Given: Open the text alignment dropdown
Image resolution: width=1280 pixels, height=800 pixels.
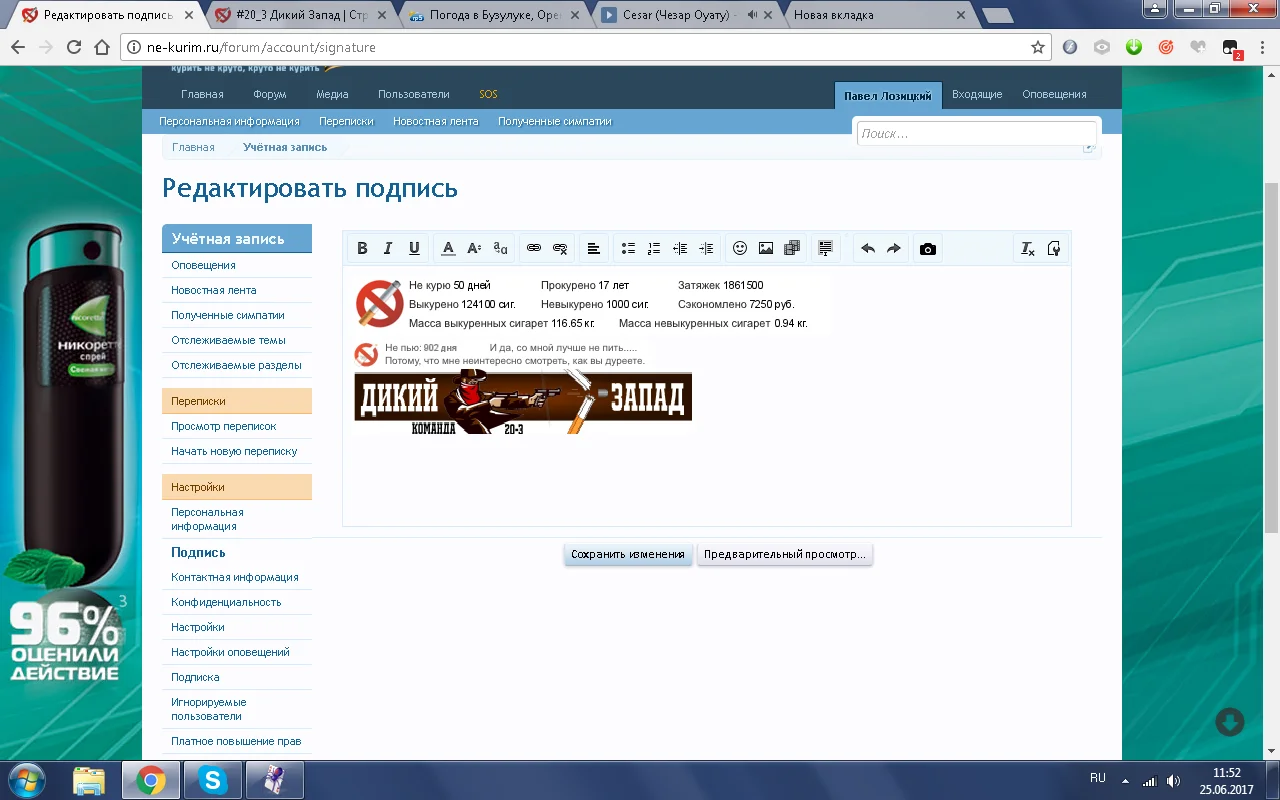Looking at the screenshot, I should tap(593, 249).
